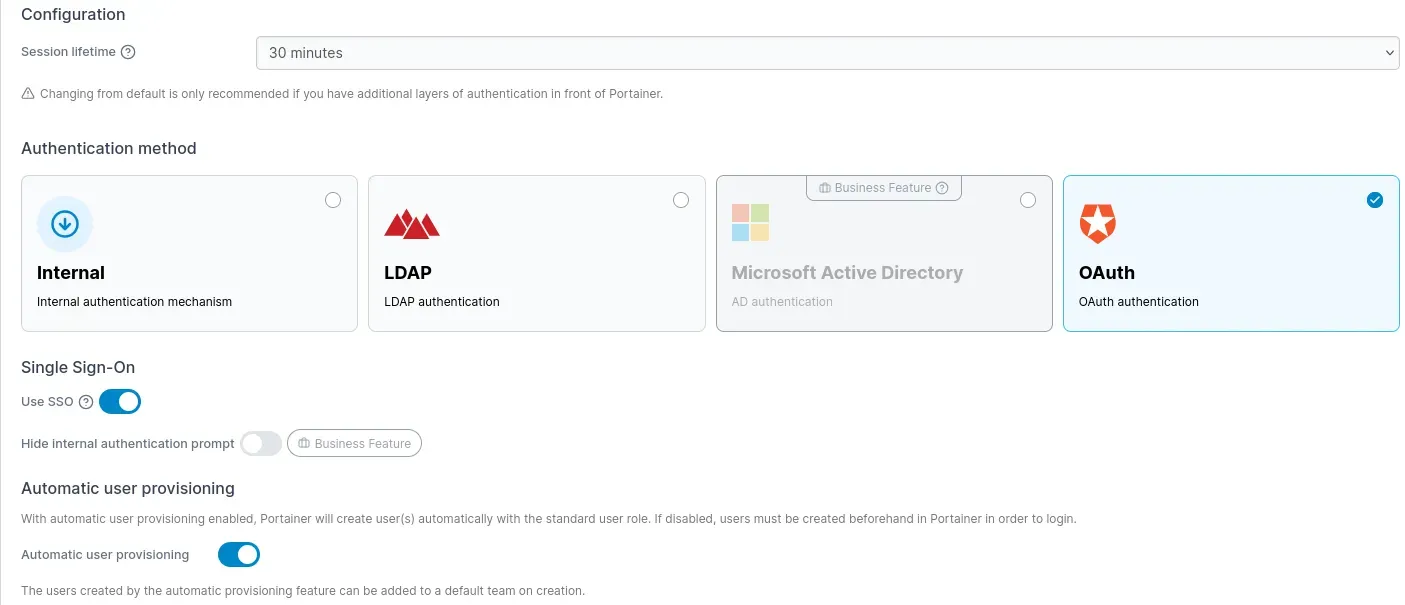This screenshot has height=605, width=1405.
Task: Click the Internal card title text
Action: pyautogui.click(x=71, y=273)
